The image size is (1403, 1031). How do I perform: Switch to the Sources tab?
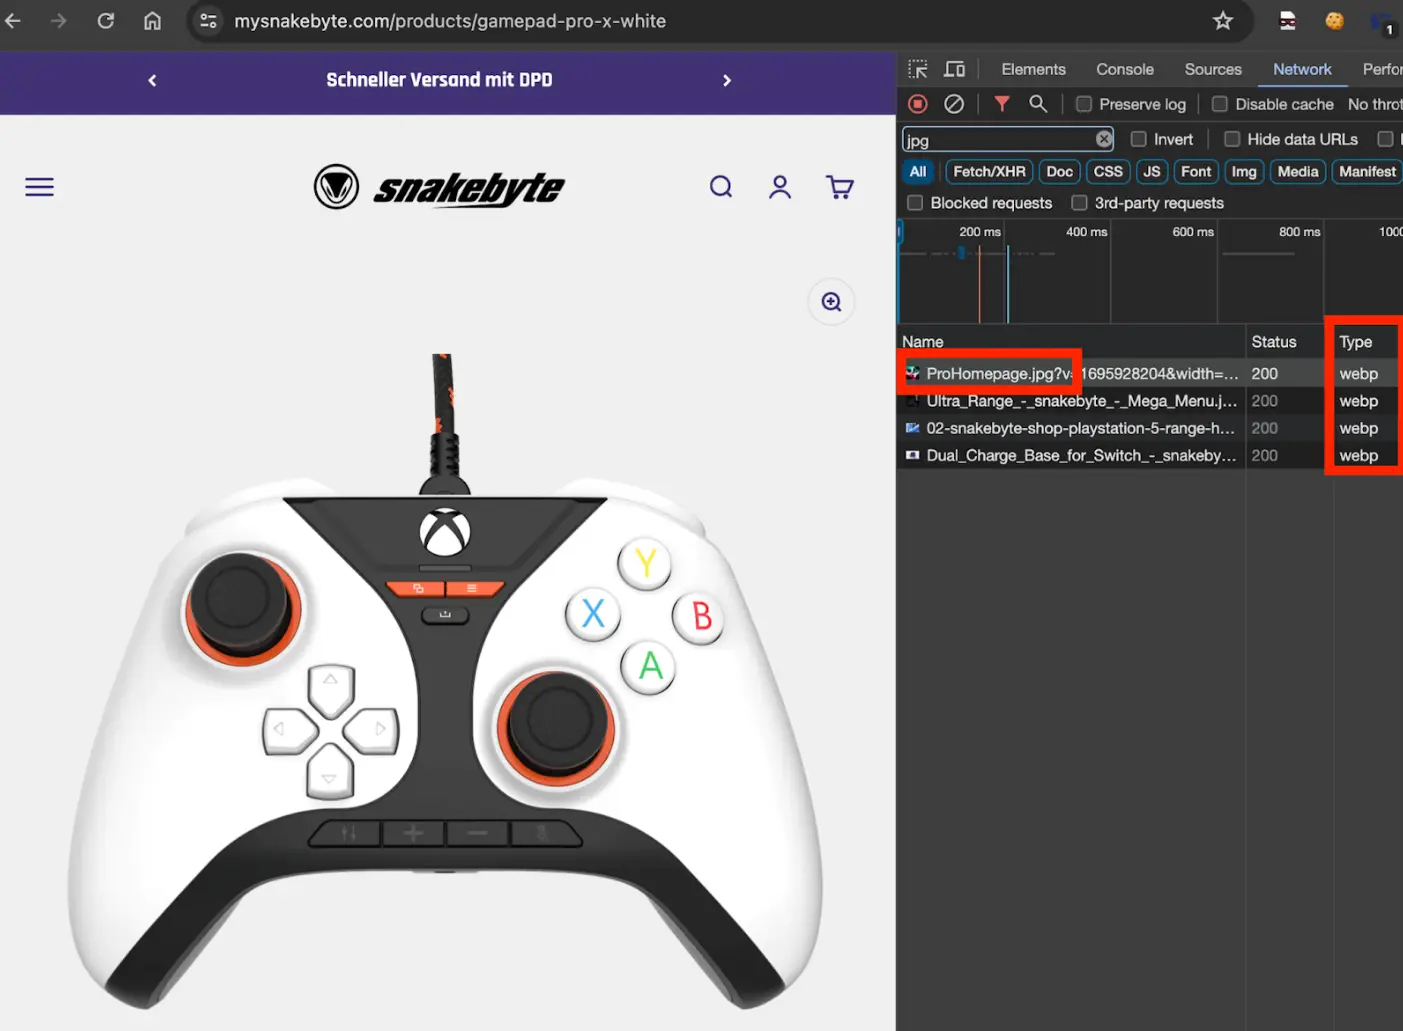click(1212, 69)
